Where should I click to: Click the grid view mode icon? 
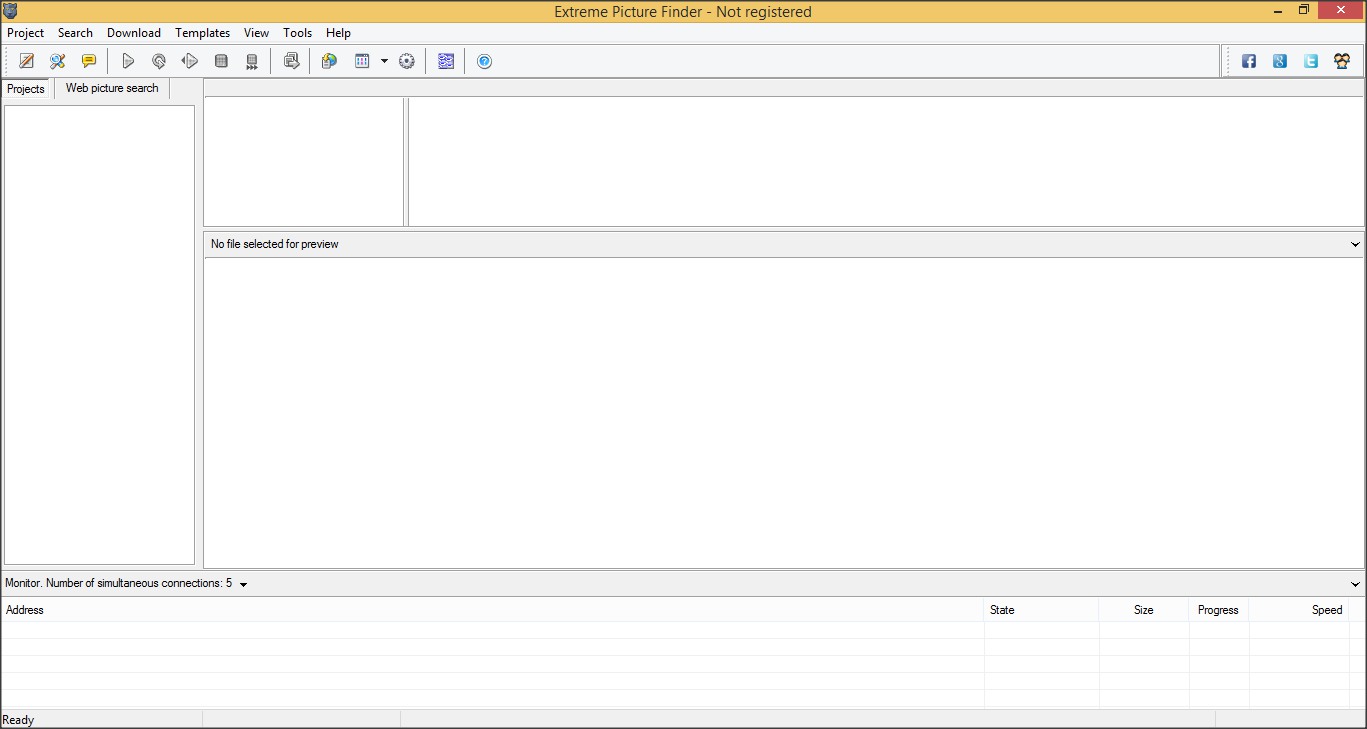[362, 61]
